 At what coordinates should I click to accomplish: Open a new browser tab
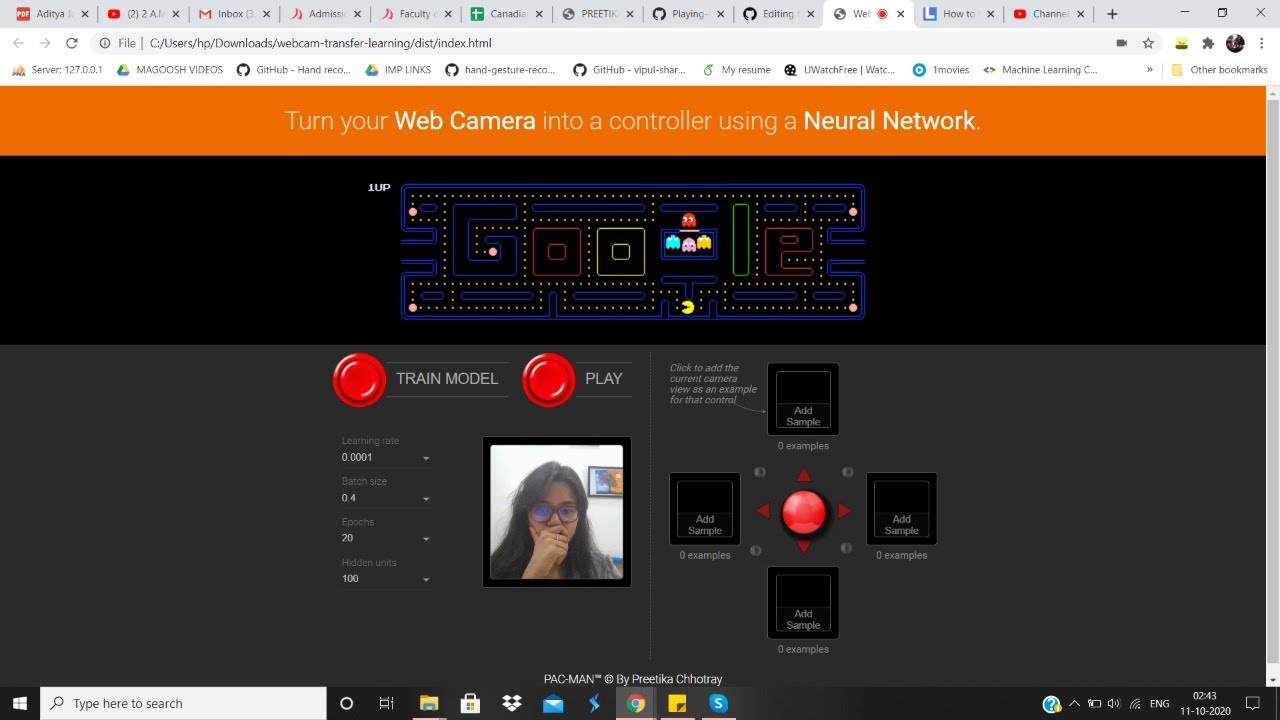[x=1112, y=14]
